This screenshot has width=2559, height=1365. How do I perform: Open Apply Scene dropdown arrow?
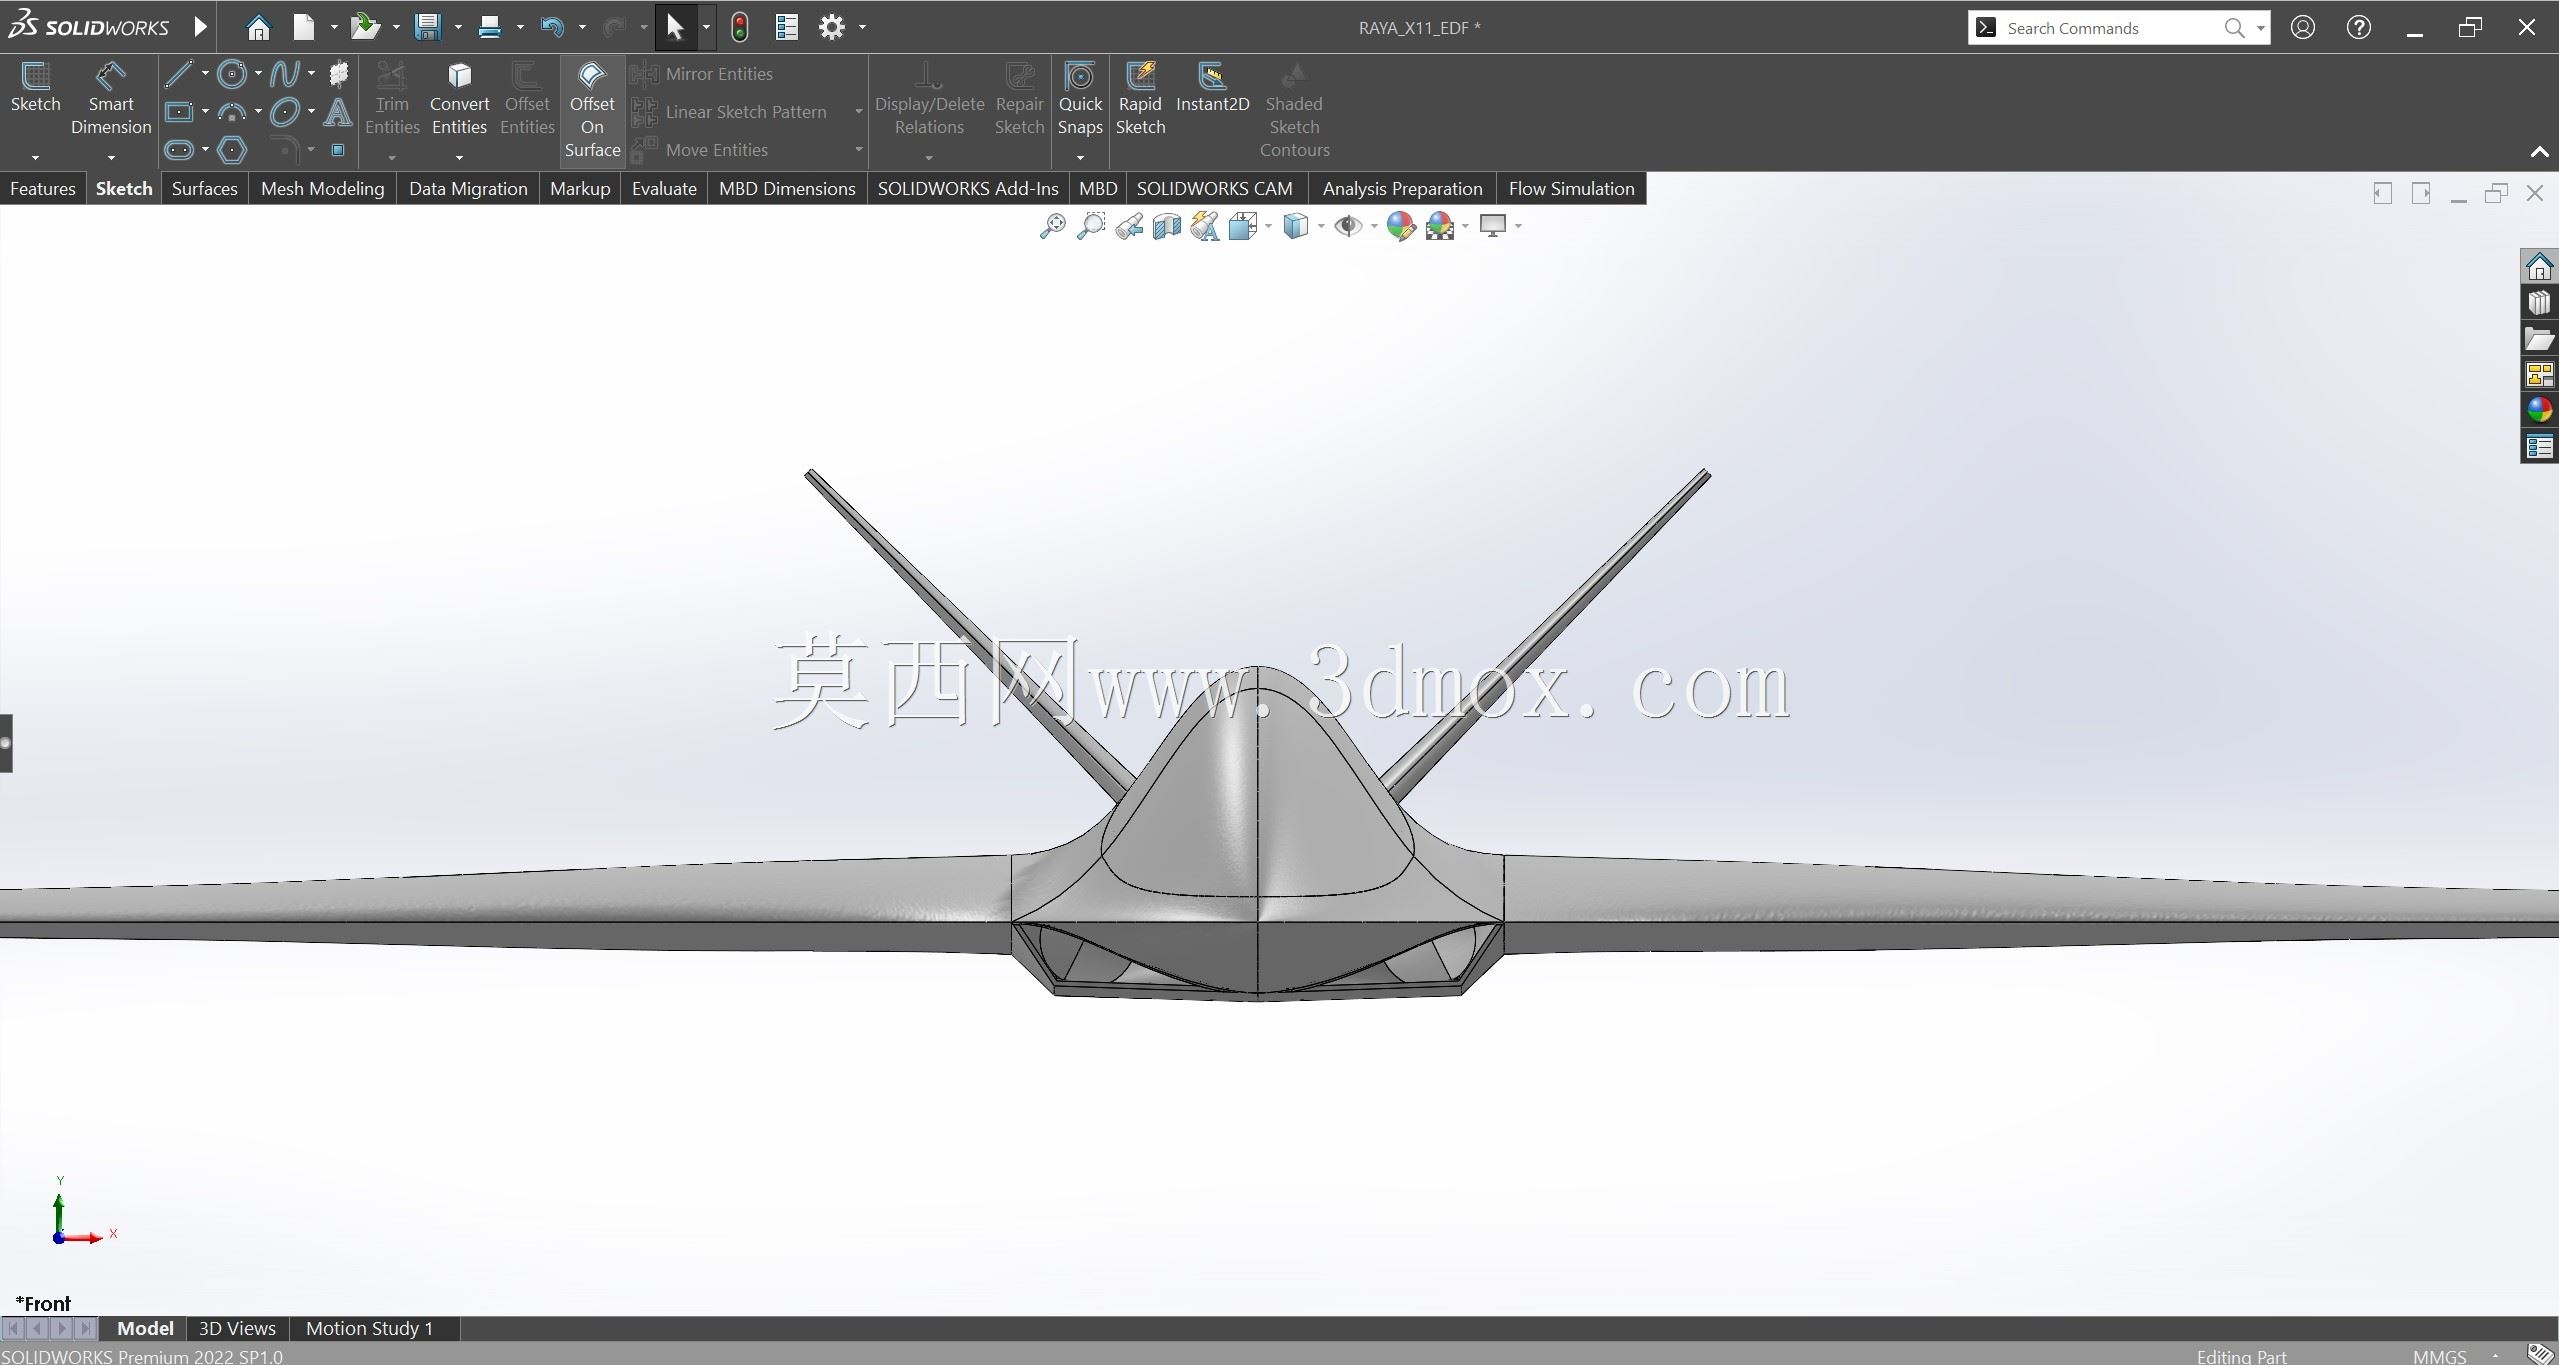tap(1465, 227)
